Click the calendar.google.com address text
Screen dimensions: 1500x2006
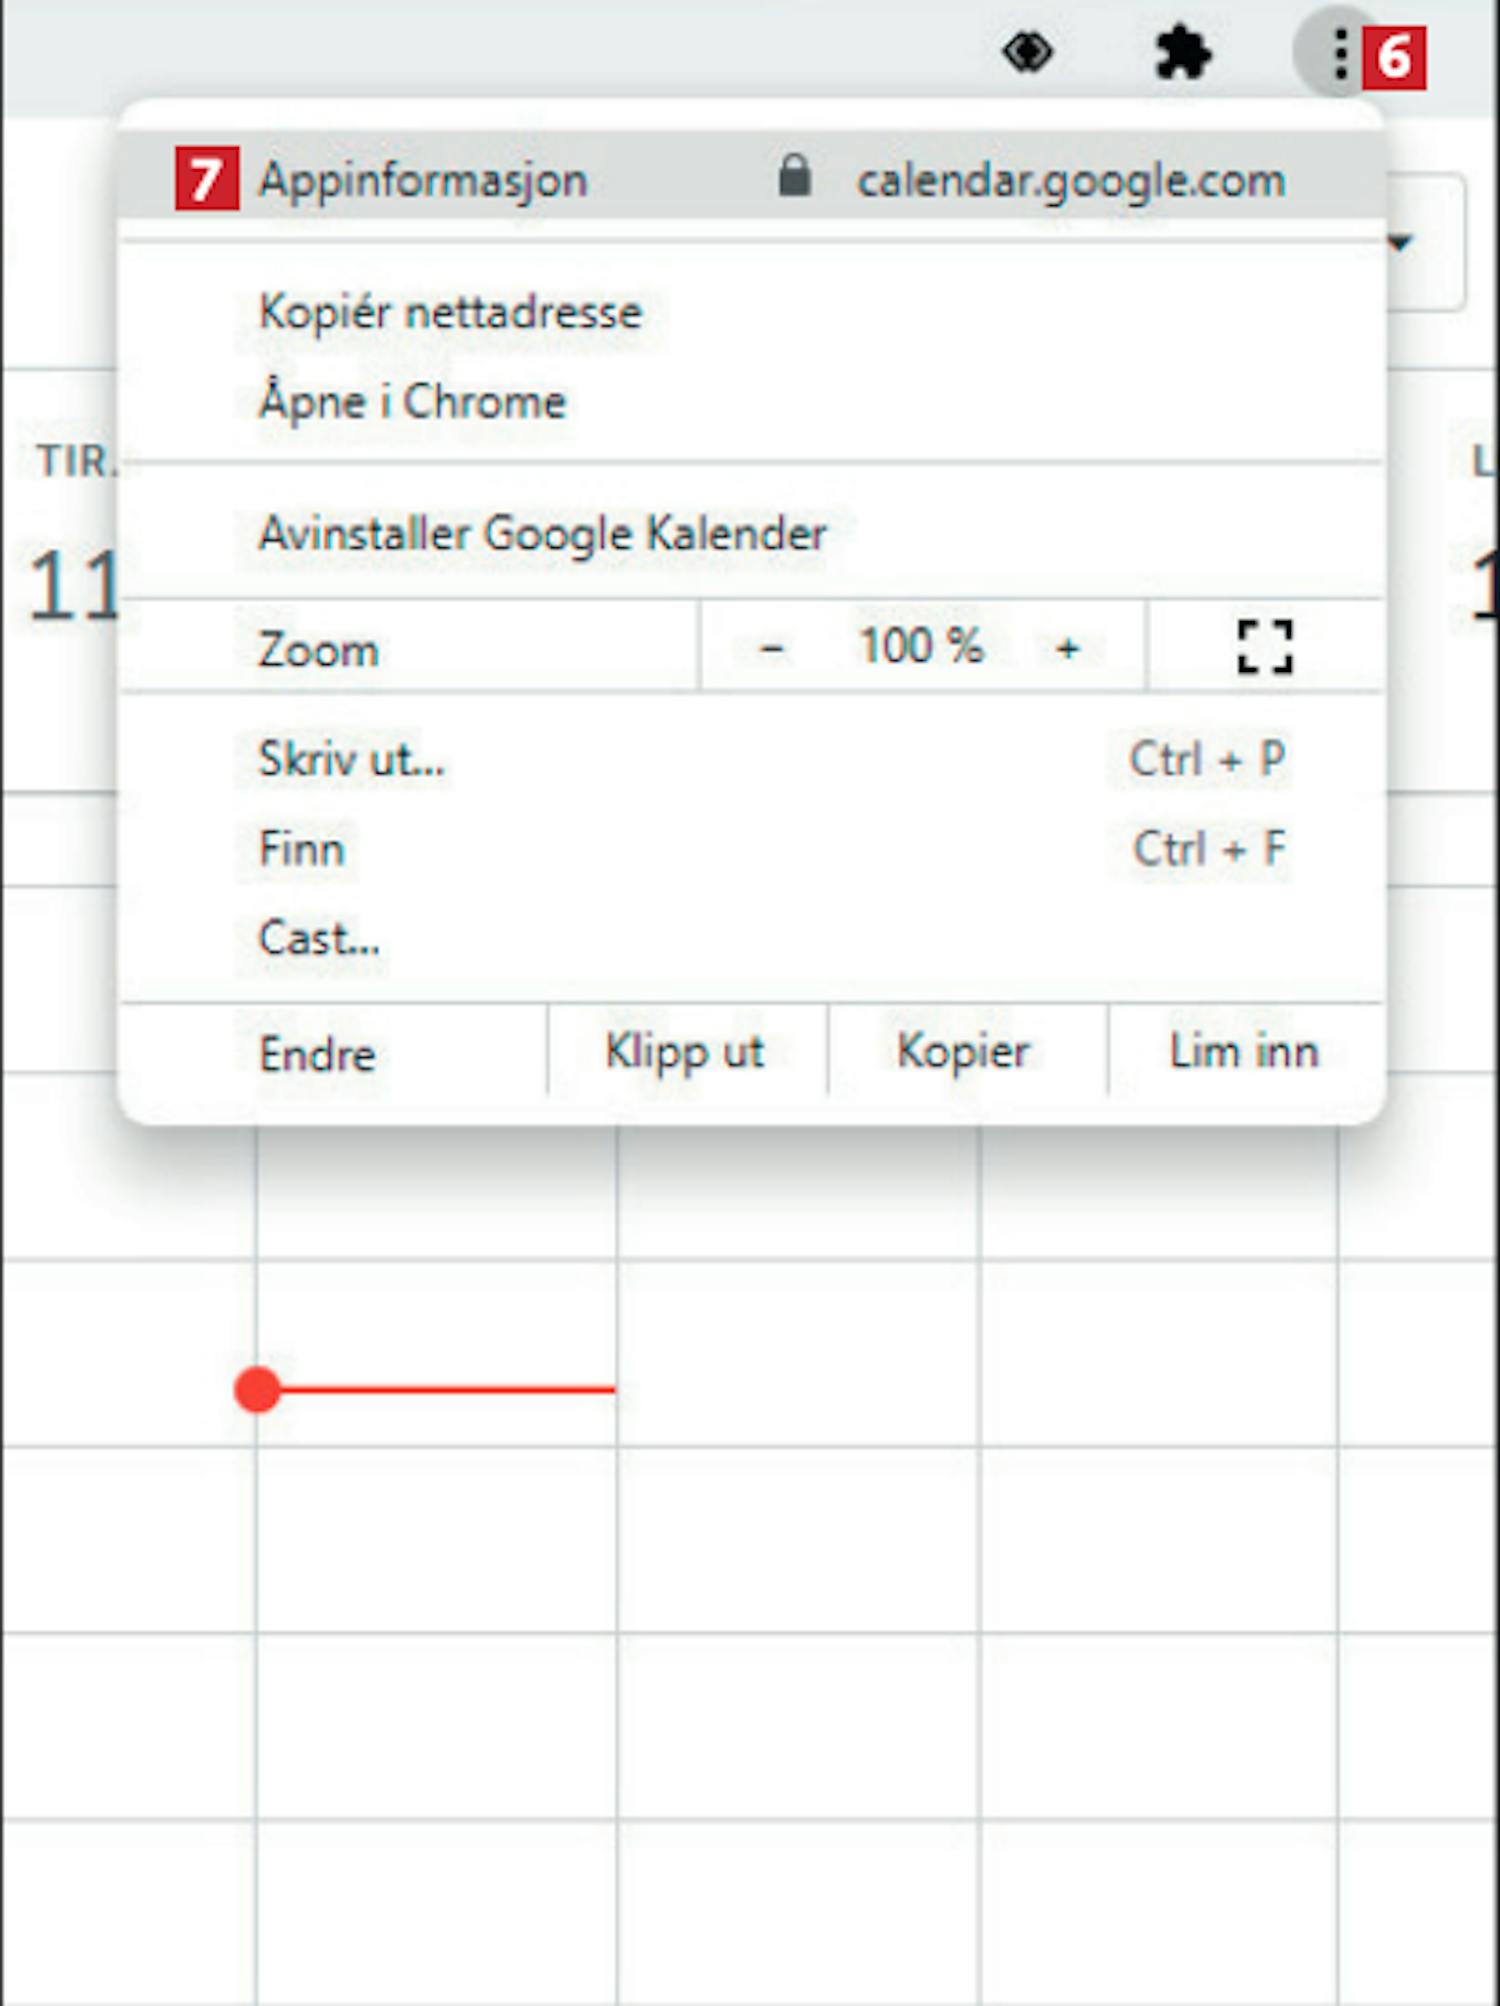coord(1071,181)
